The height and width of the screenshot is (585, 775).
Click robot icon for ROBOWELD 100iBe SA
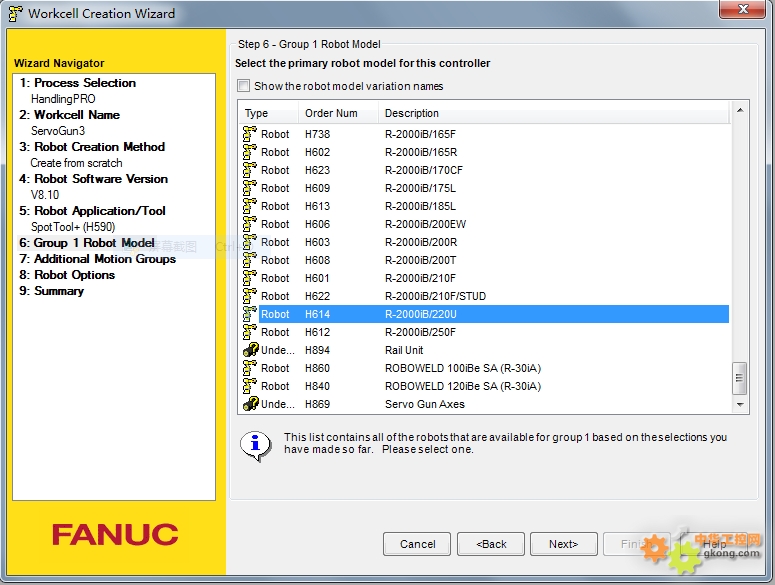(250, 368)
